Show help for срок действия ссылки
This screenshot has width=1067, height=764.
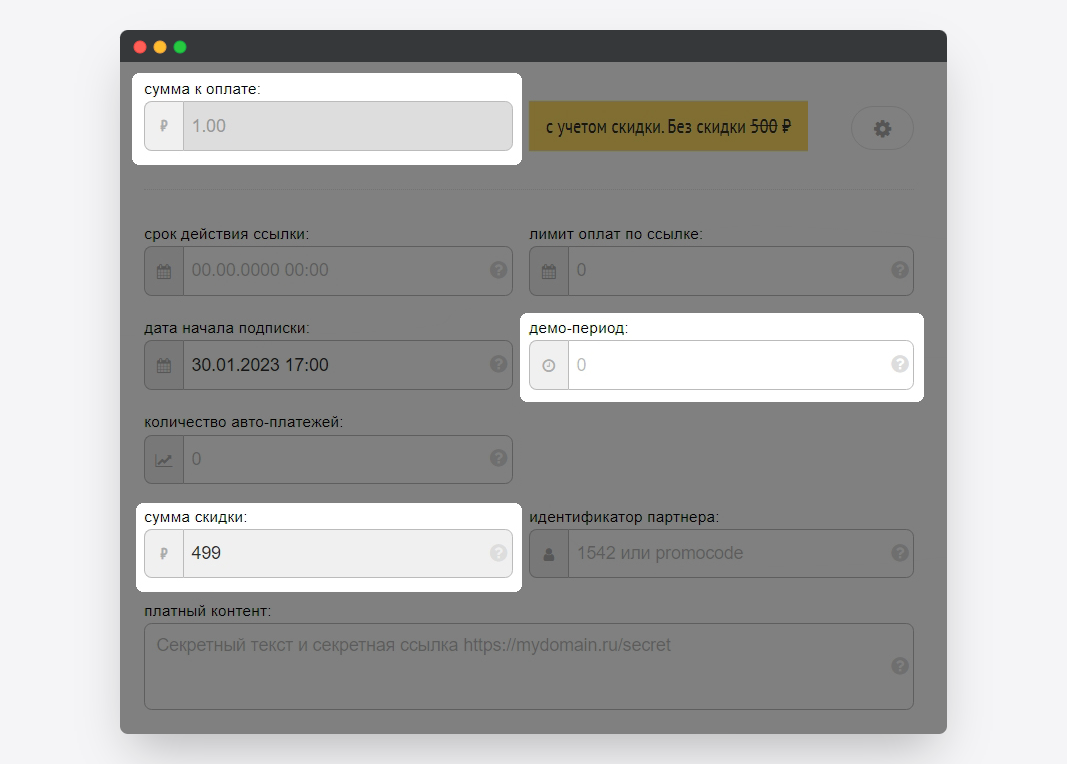coord(498,270)
